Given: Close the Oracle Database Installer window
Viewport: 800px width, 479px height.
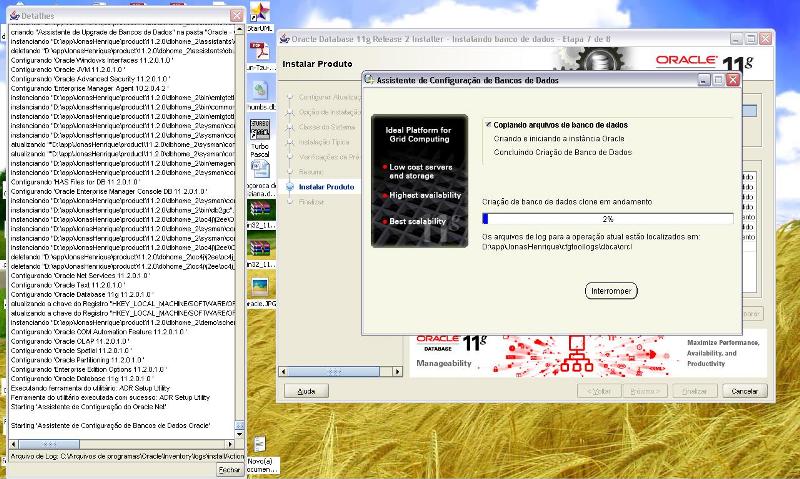Looking at the screenshot, I should coord(765,39).
